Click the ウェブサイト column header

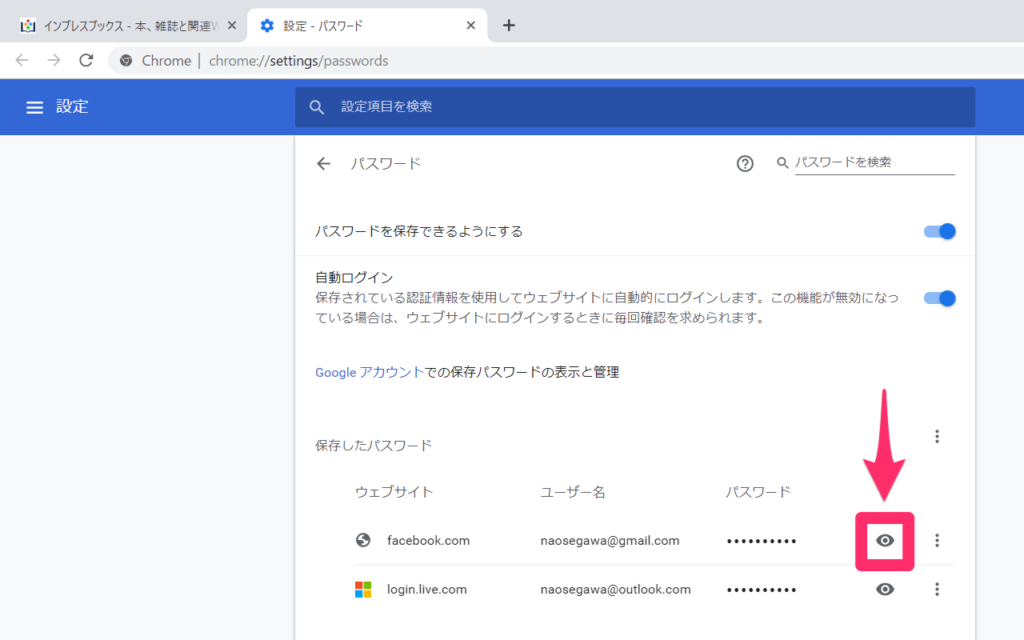tap(394, 492)
